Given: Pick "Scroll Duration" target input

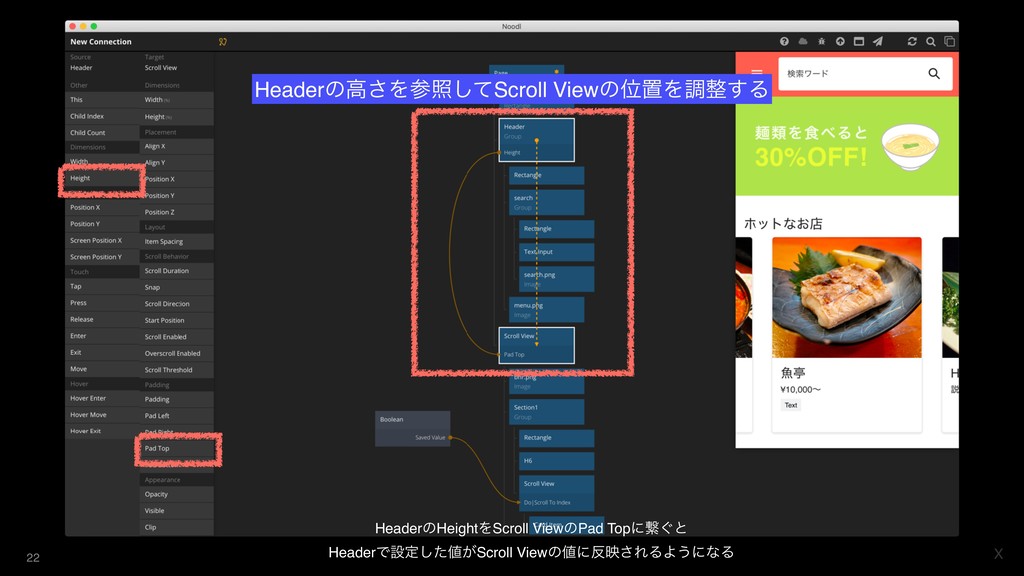Looking at the screenshot, I should click(176, 271).
